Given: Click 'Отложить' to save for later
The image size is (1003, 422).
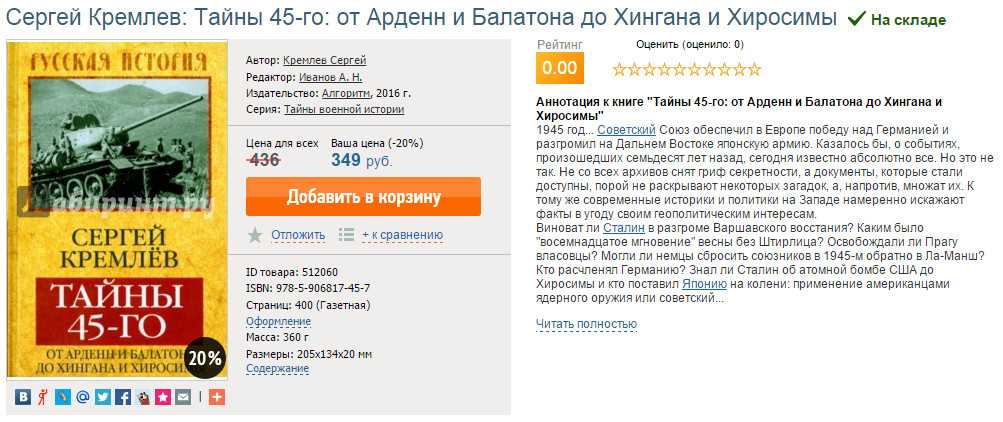Looking at the screenshot, I should pyautogui.click(x=298, y=235).
